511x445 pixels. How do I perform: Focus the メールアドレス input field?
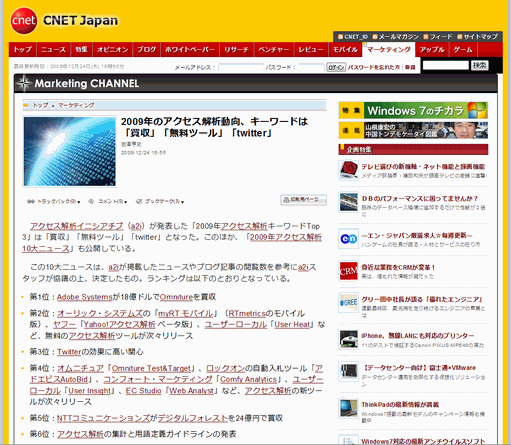[241, 67]
